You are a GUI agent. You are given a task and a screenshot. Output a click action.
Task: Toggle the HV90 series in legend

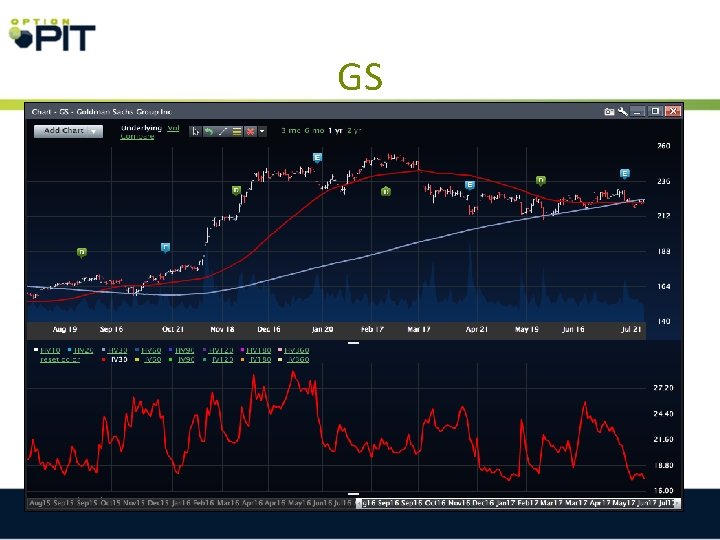(185, 350)
